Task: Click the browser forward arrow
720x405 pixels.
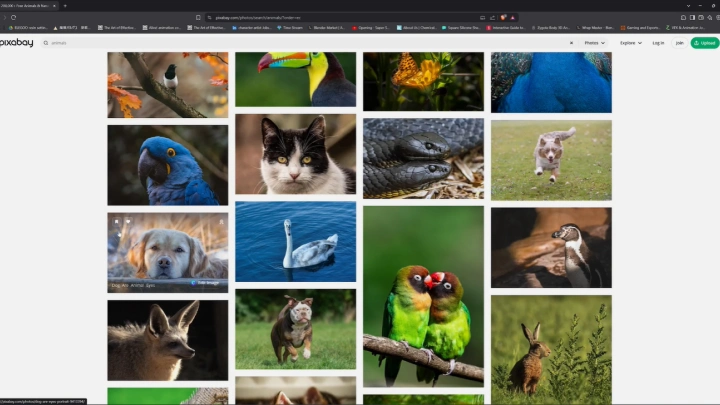Action: [x=4, y=17]
